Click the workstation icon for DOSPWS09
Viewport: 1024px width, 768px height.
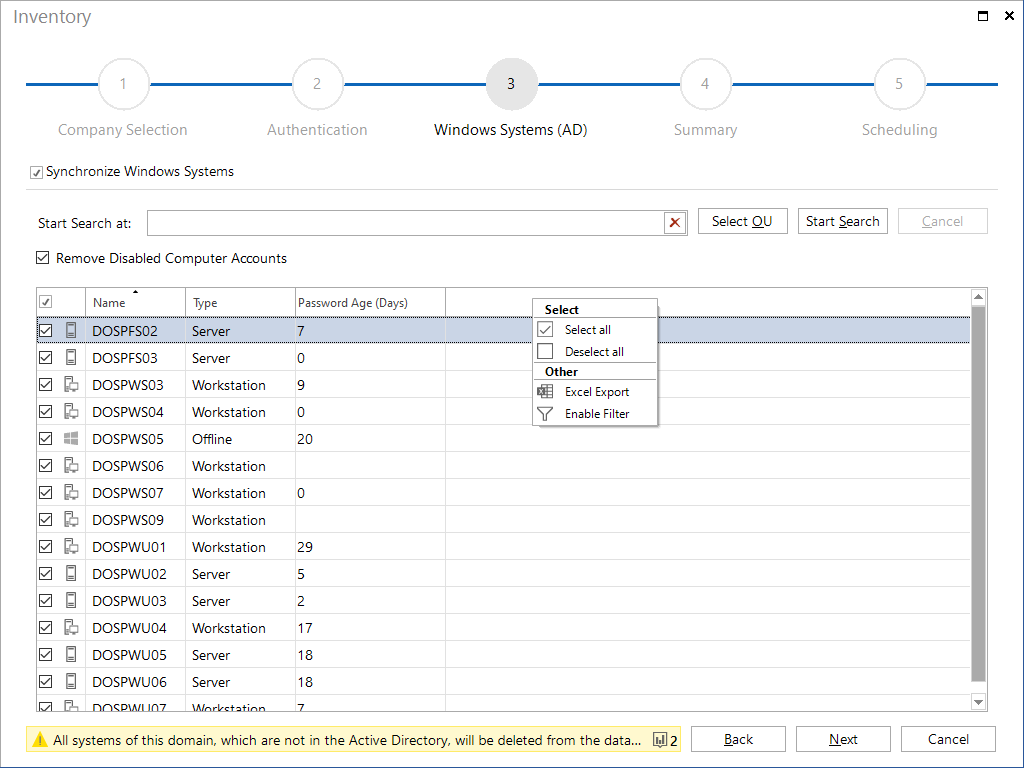pyautogui.click(x=71, y=520)
